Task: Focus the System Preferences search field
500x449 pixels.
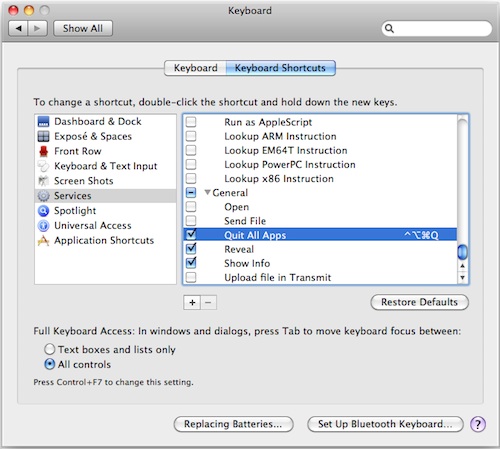Action: tap(437, 29)
